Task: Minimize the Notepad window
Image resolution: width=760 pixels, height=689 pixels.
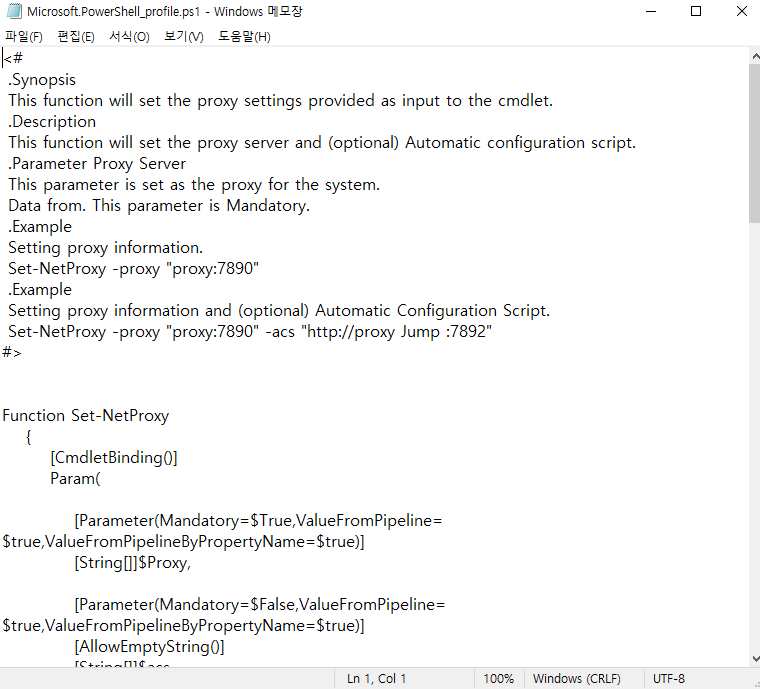Action: (x=651, y=11)
